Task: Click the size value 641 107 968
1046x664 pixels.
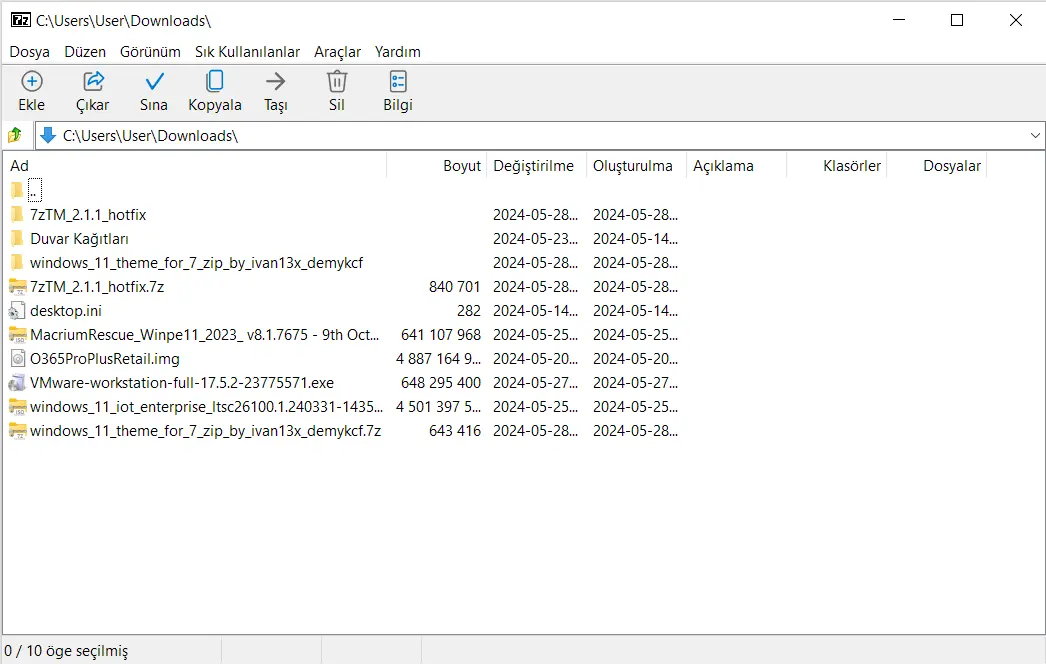Action: click(x=441, y=335)
